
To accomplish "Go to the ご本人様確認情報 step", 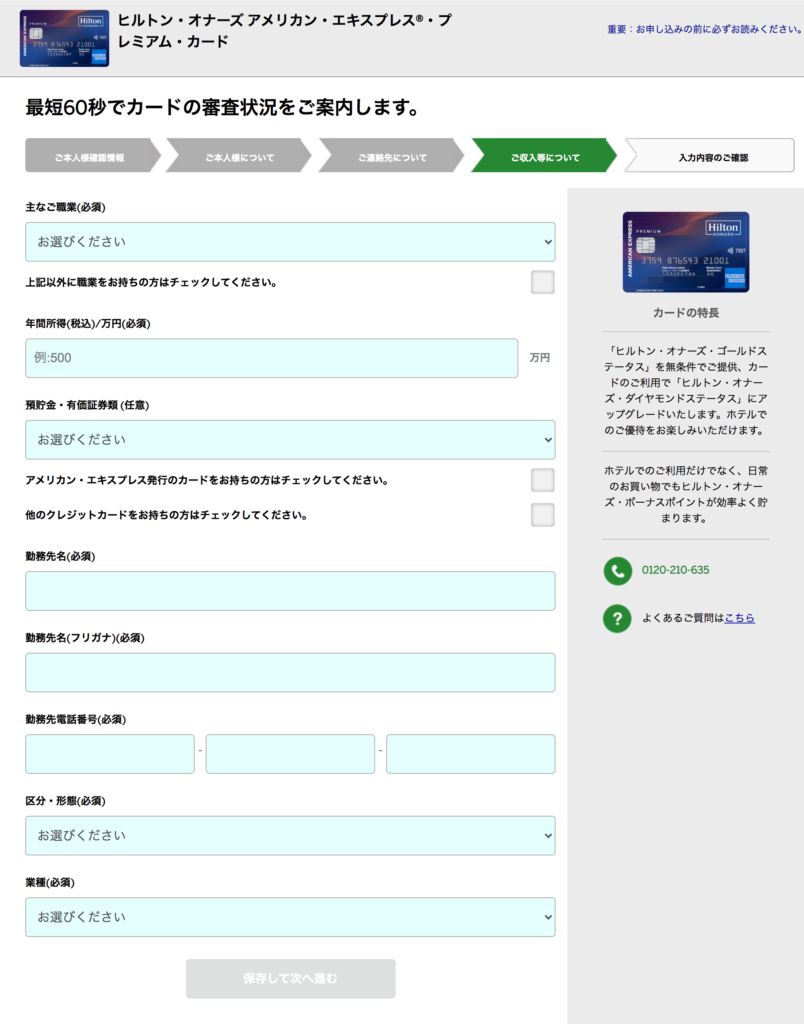I will 93,155.
